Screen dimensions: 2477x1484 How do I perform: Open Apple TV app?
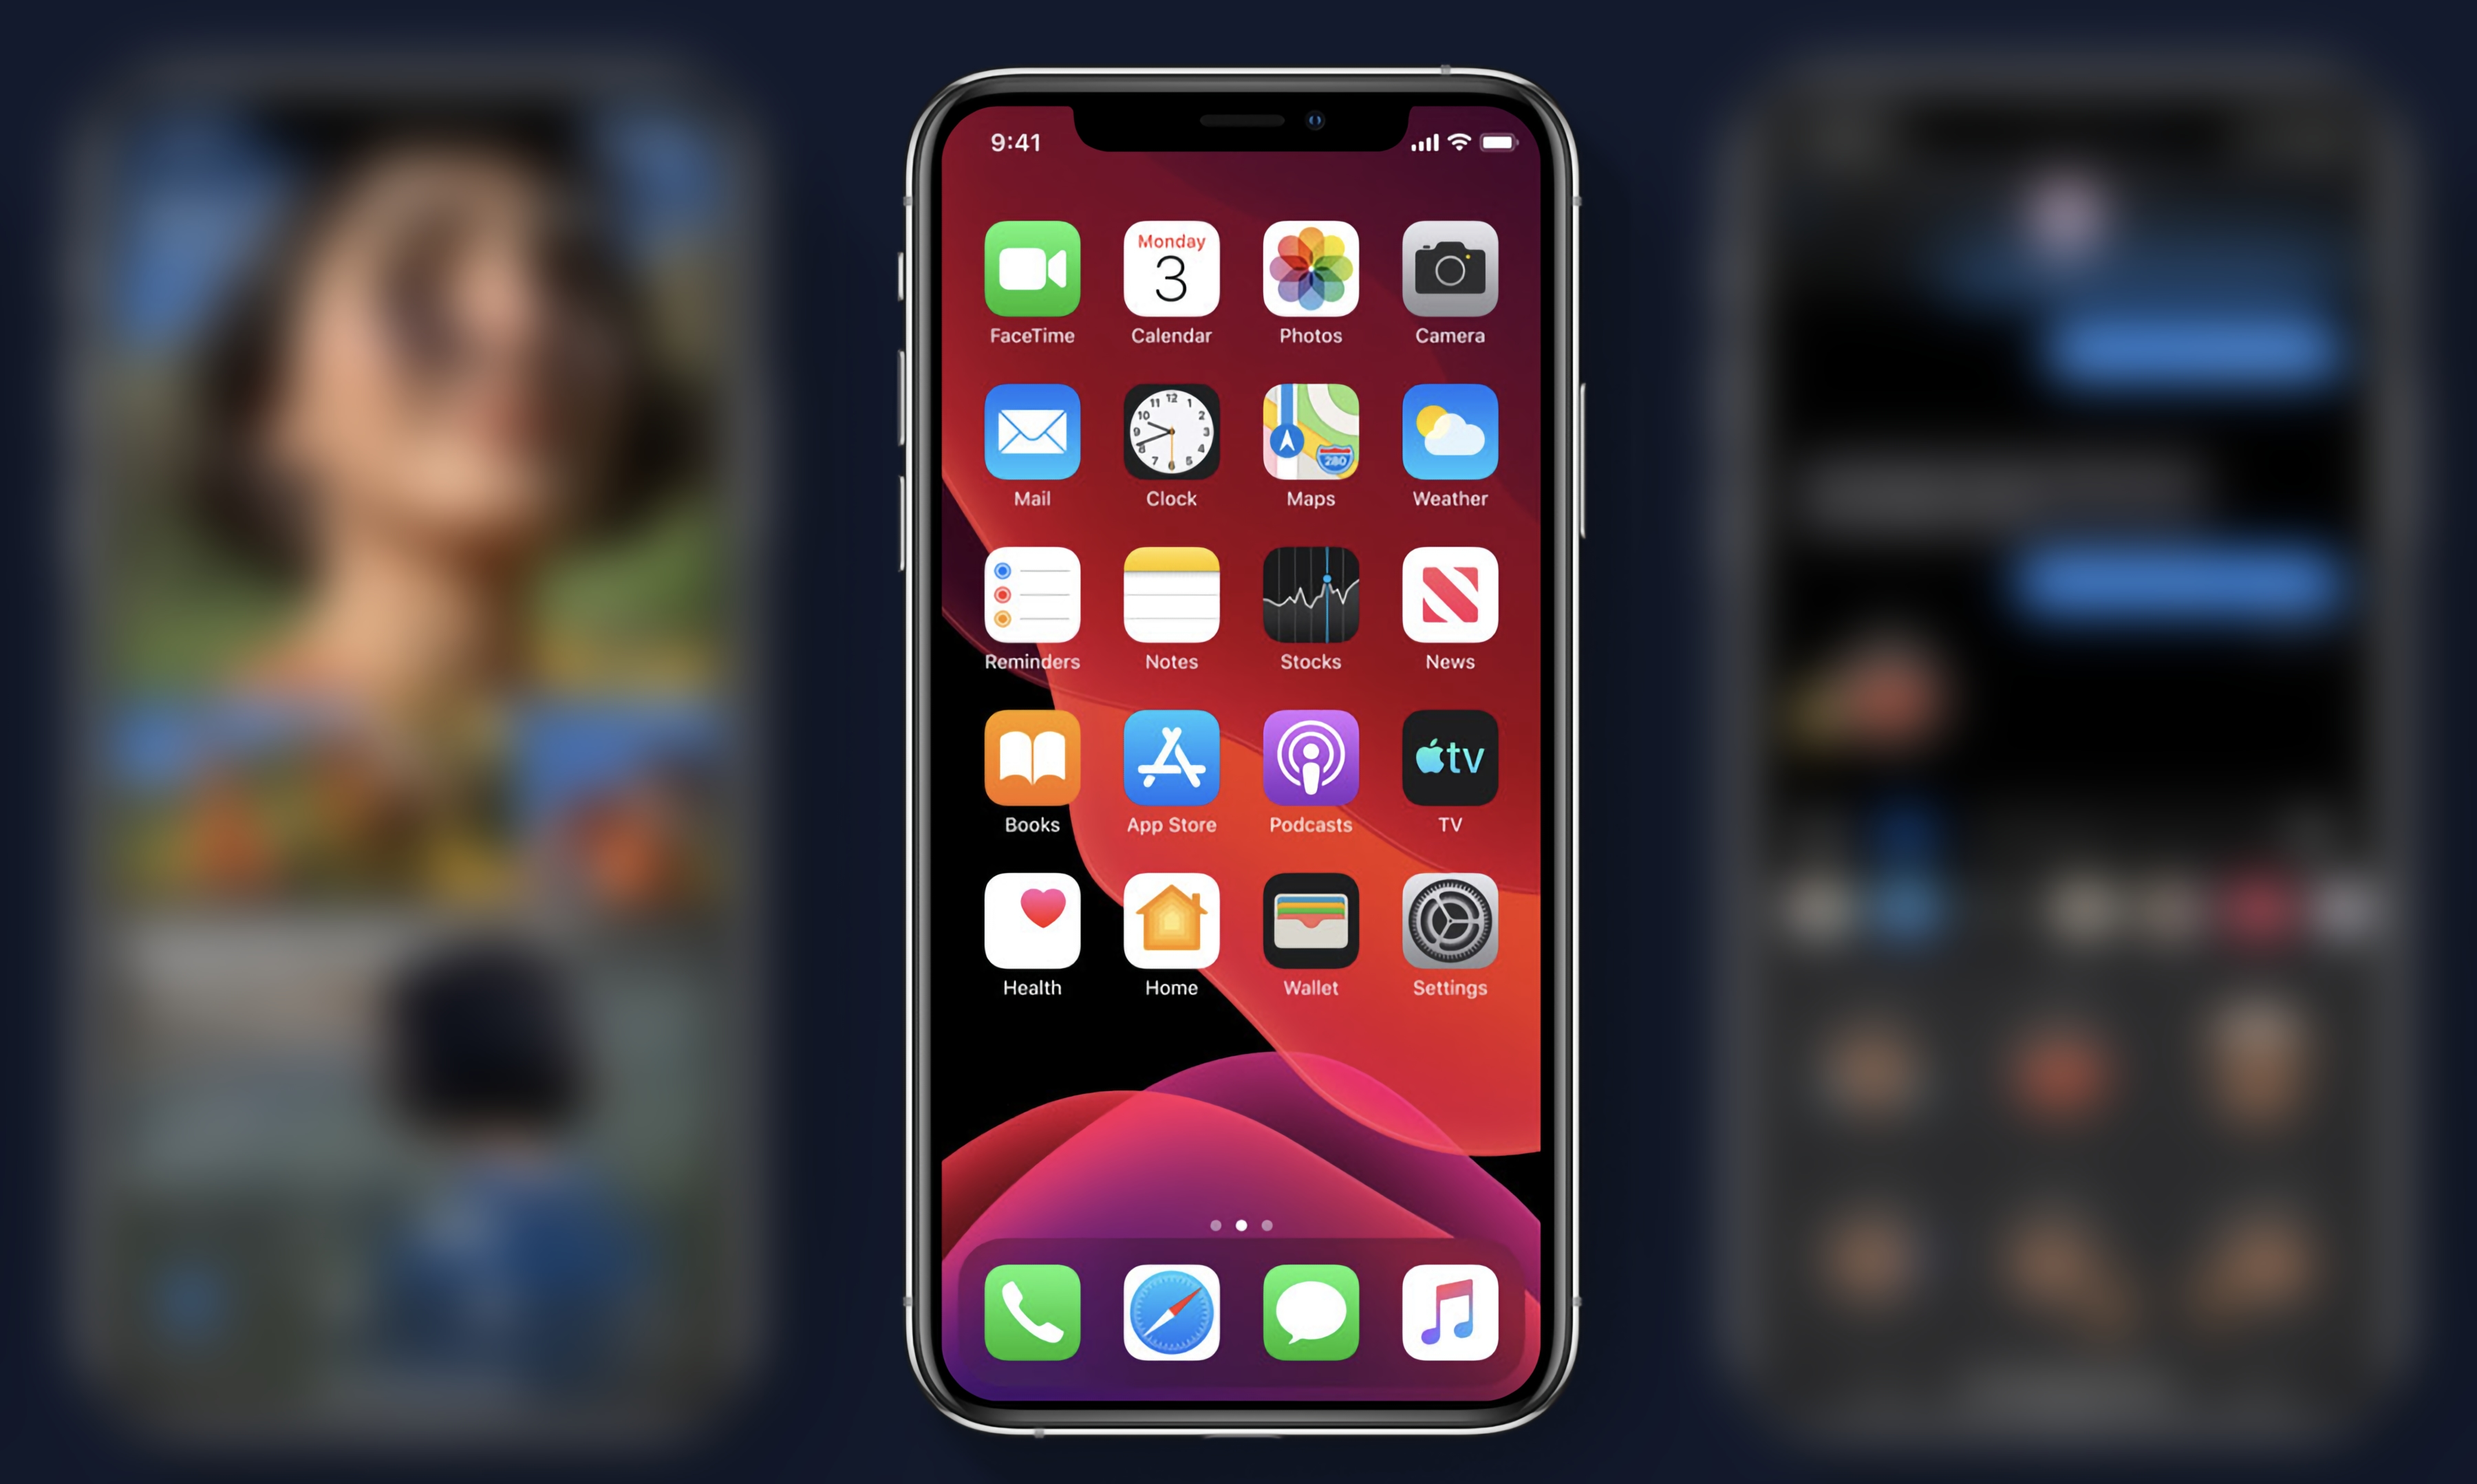(1449, 768)
